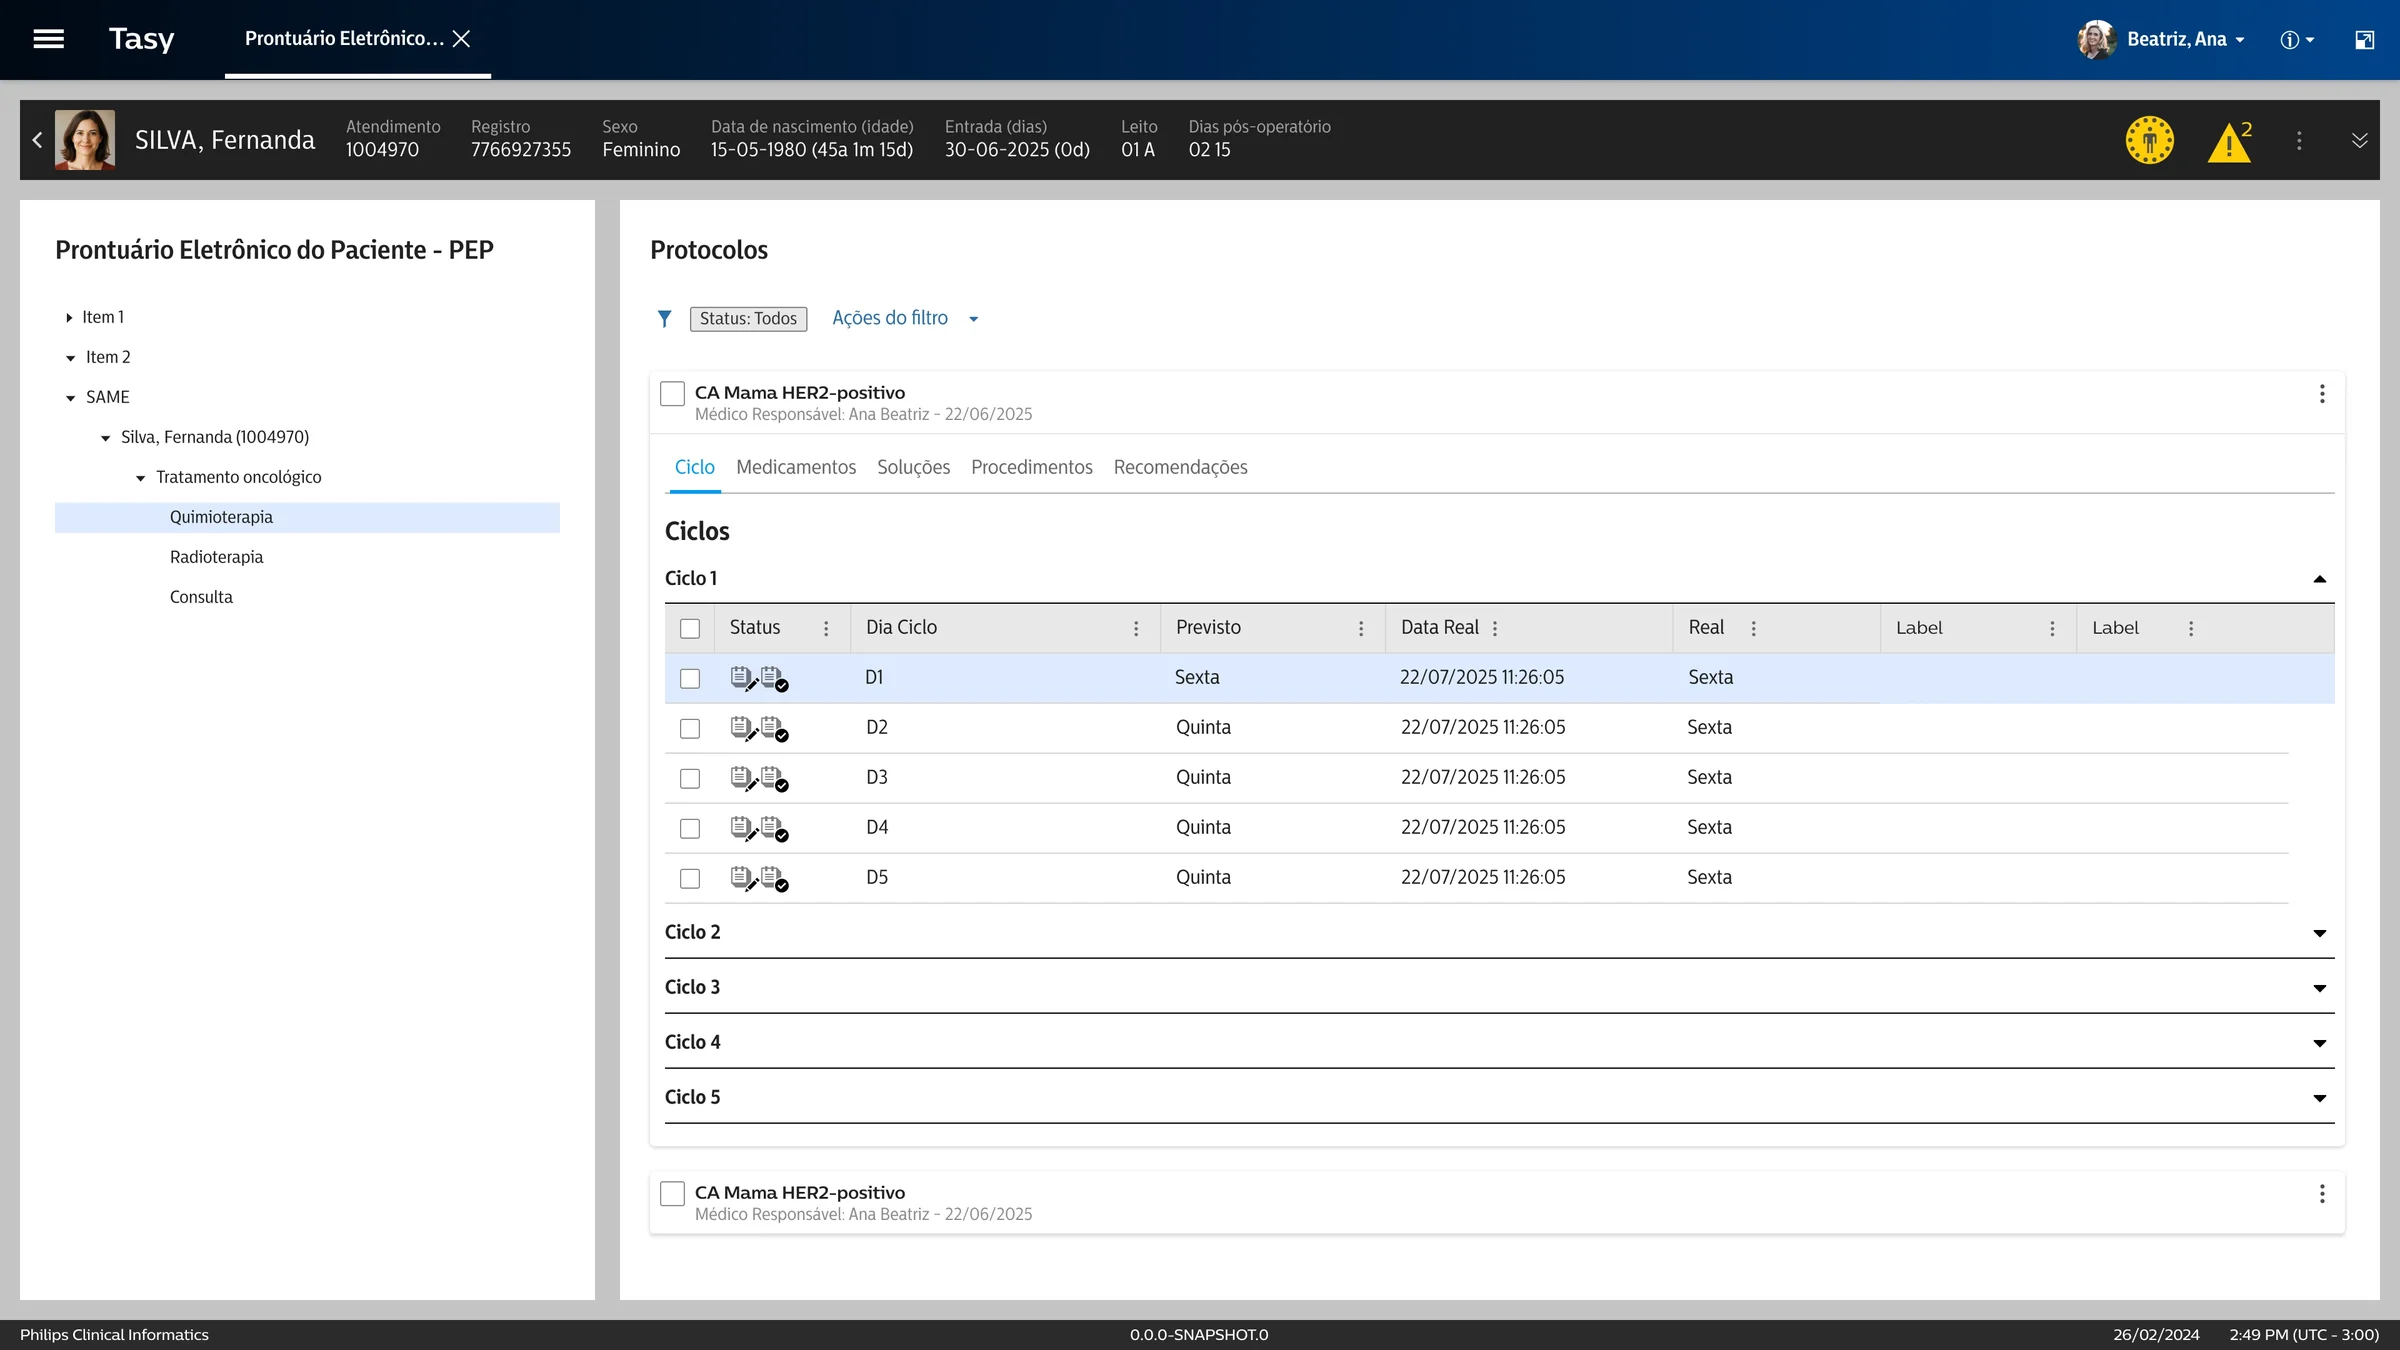Screen dimensions: 2400x1350
Task: Switch to the Medicamentos tab
Action: click(796, 467)
